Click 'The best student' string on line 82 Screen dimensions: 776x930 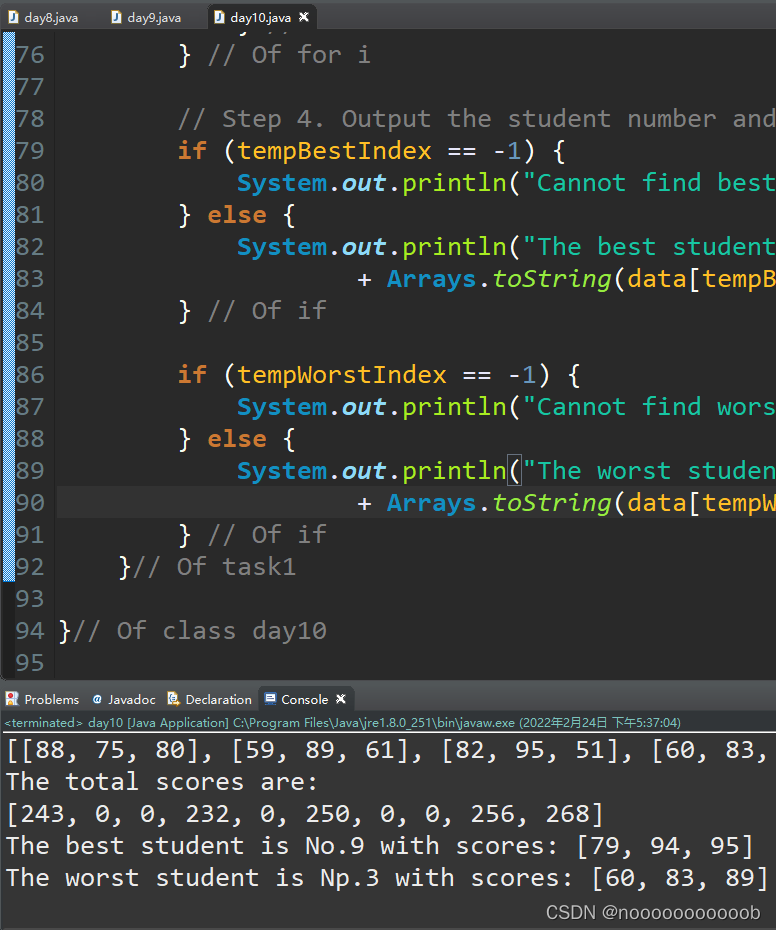(648, 247)
